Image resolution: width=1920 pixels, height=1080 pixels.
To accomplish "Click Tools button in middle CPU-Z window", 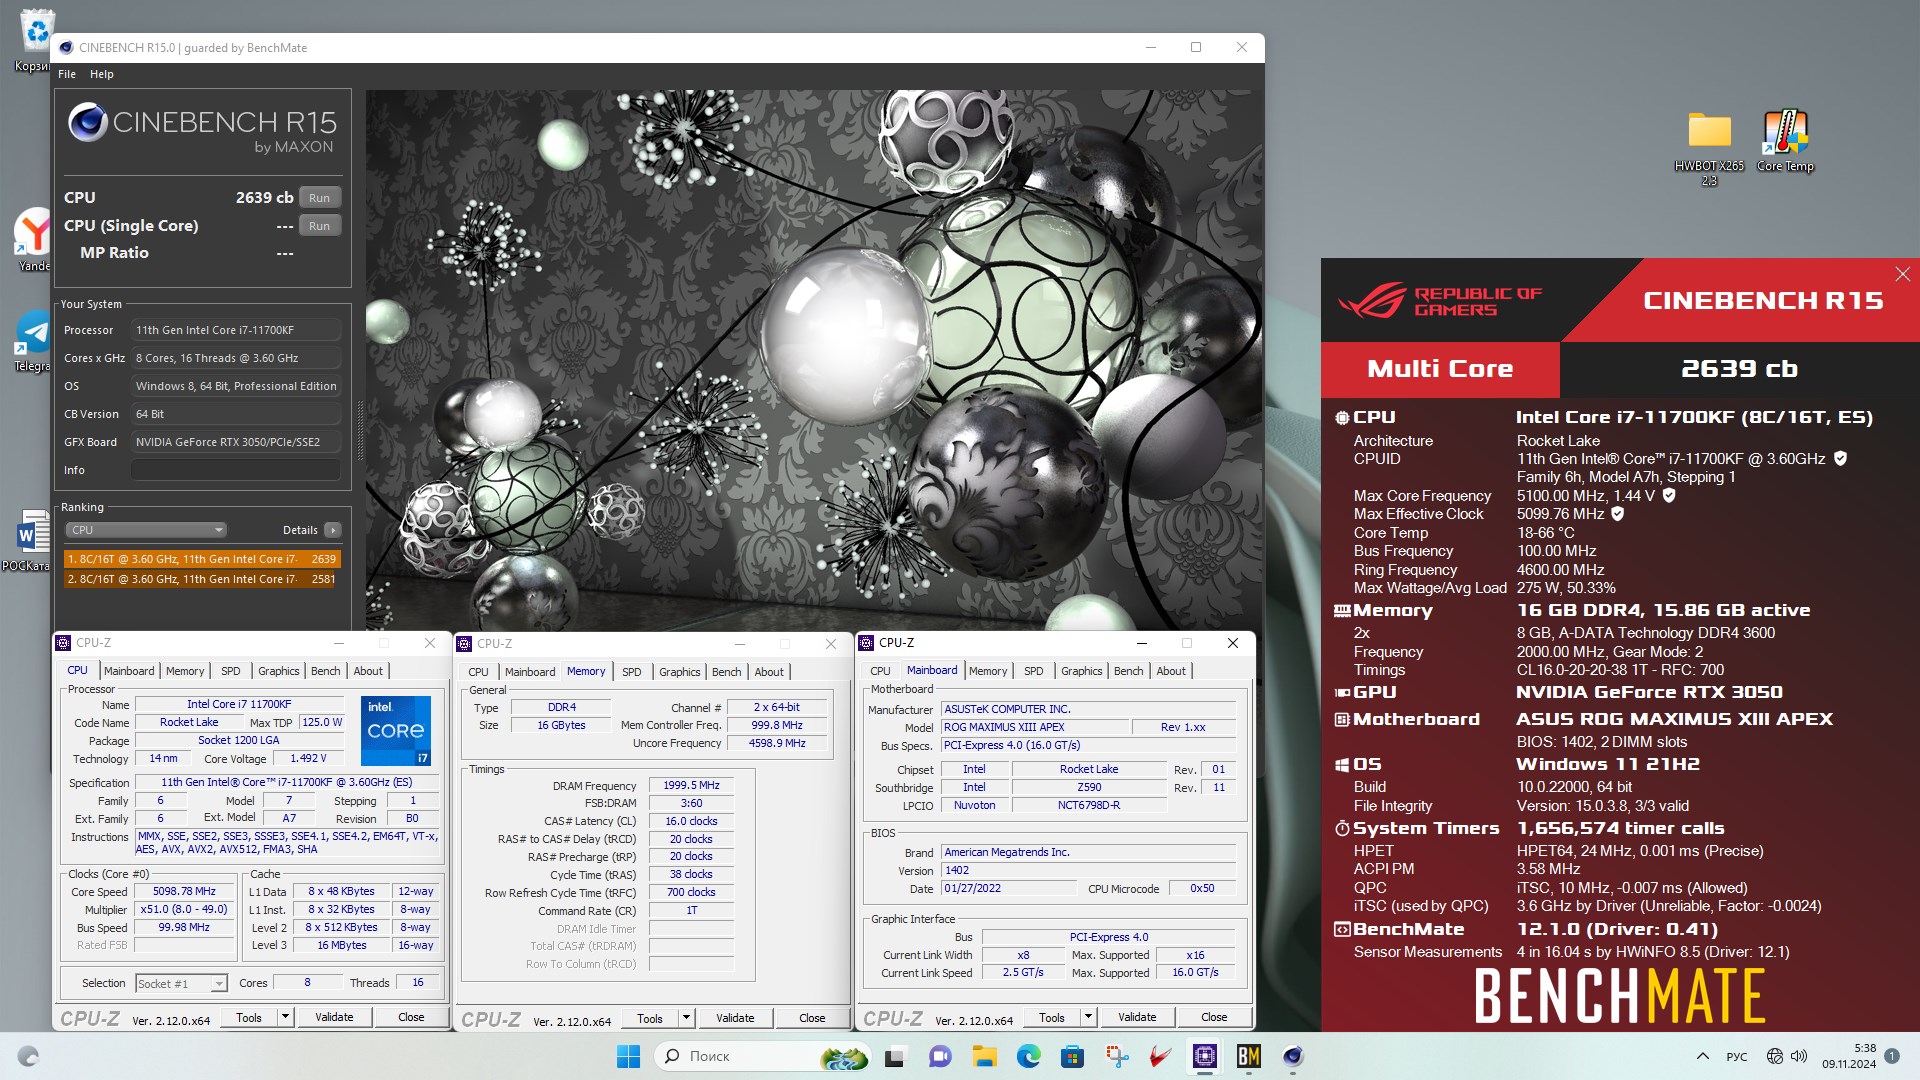I will [650, 1018].
